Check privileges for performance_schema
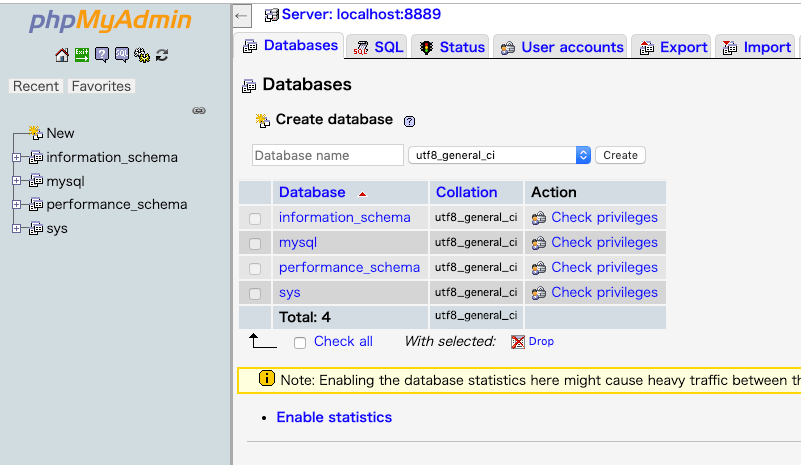The image size is (801, 465). pyautogui.click(x=604, y=267)
